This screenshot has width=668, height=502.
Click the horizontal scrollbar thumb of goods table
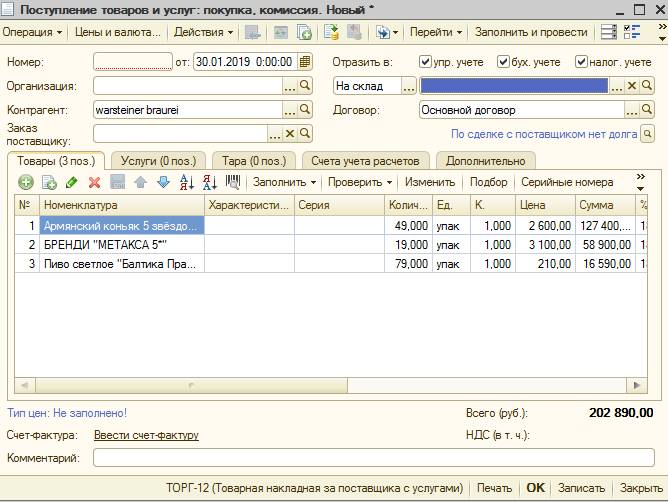click(191, 385)
